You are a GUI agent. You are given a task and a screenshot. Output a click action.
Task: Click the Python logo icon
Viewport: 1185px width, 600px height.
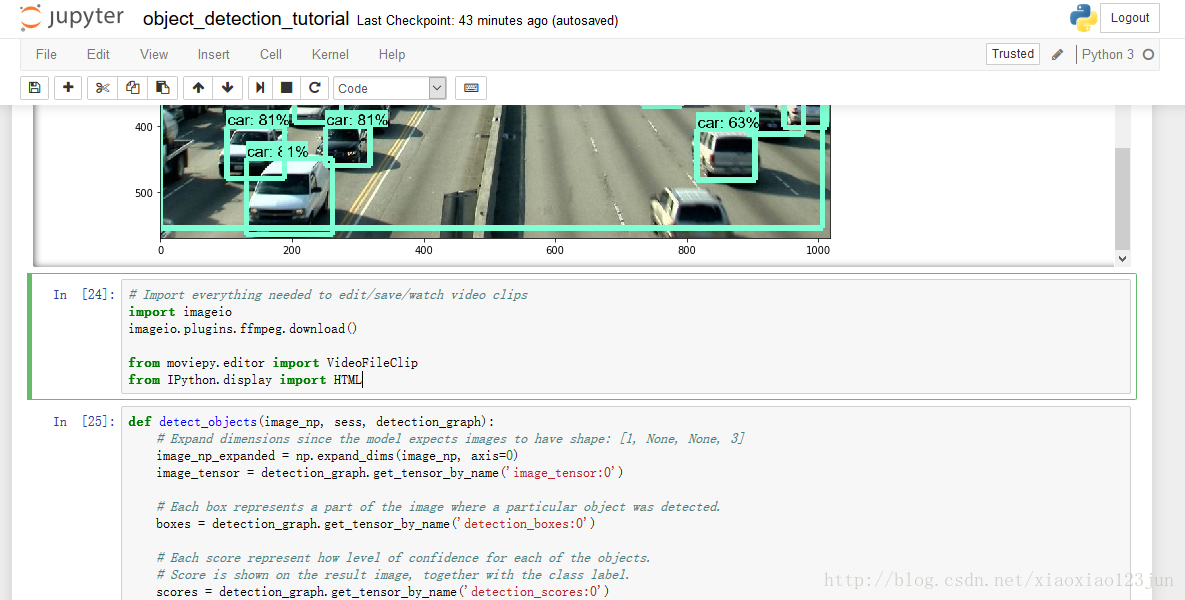(x=1083, y=18)
